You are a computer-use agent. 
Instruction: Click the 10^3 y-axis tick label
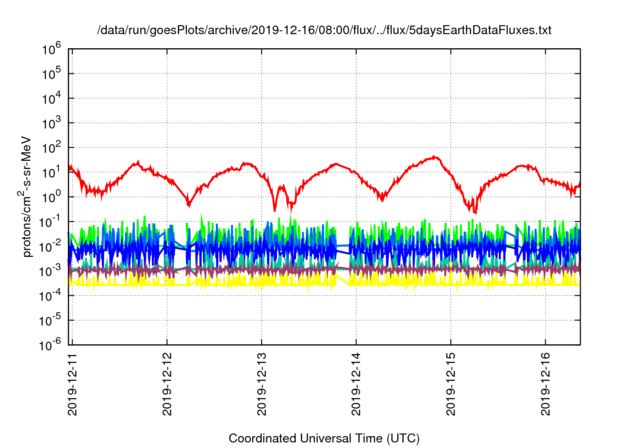(51, 123)
